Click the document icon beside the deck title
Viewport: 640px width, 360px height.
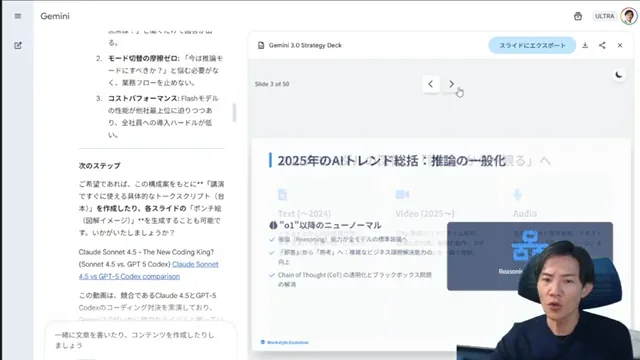click(261, 45)
